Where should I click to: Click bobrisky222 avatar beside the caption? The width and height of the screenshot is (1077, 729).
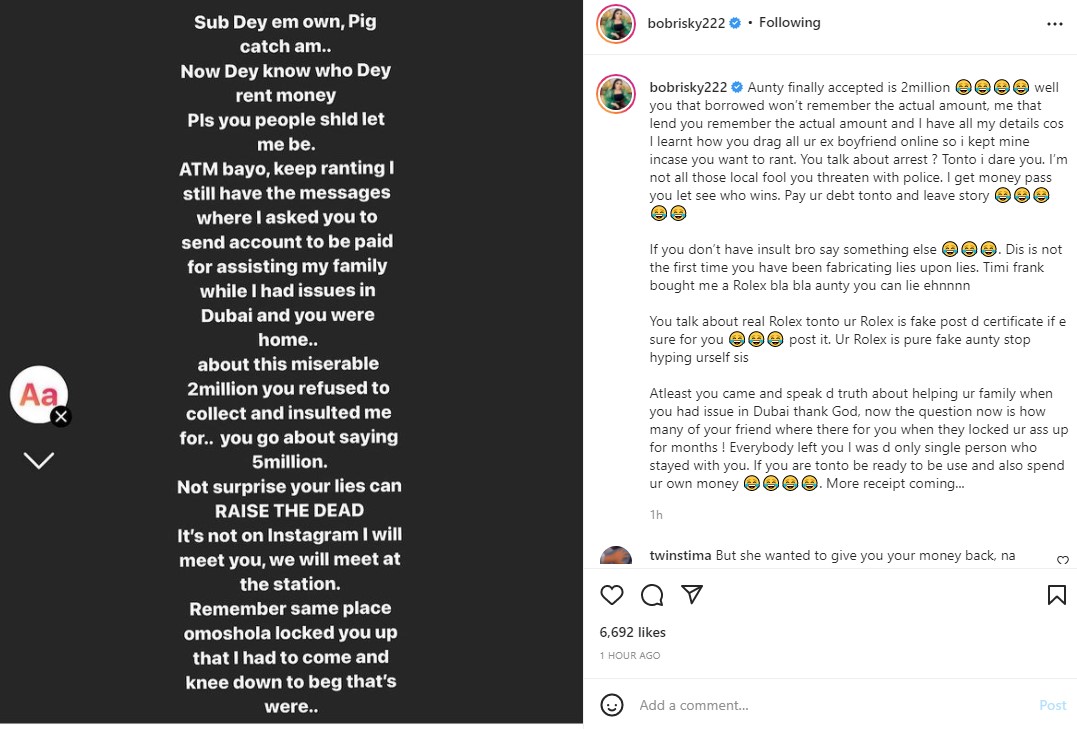tap(616, 93)
